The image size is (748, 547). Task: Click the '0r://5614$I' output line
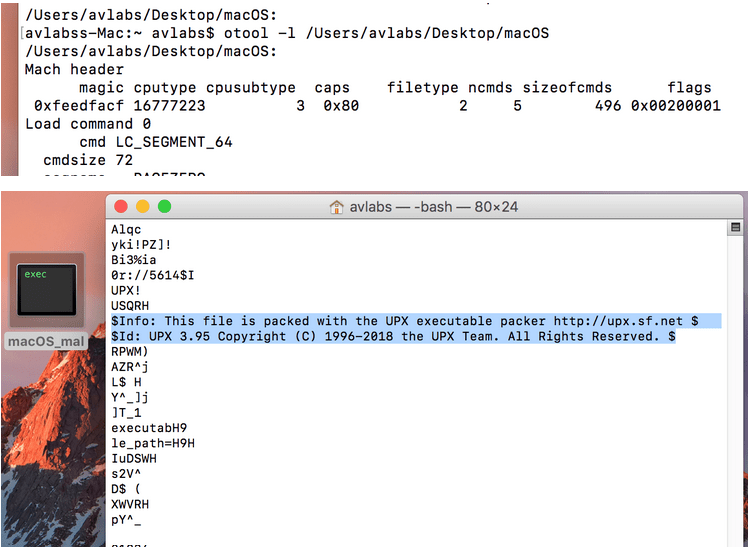click(x=152, y=275)
